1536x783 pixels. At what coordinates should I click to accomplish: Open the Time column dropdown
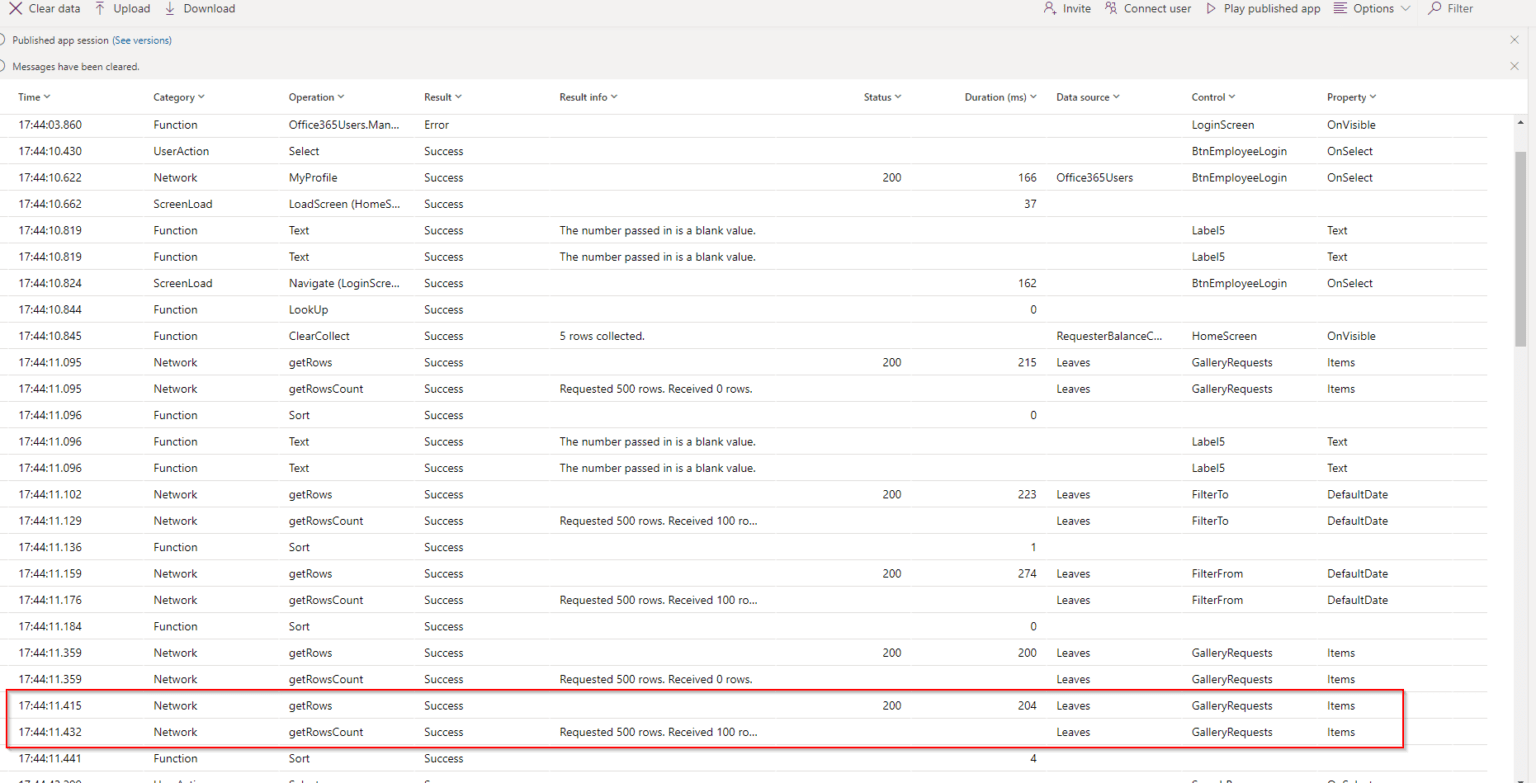pyautogui.click(x=47, y=97)
